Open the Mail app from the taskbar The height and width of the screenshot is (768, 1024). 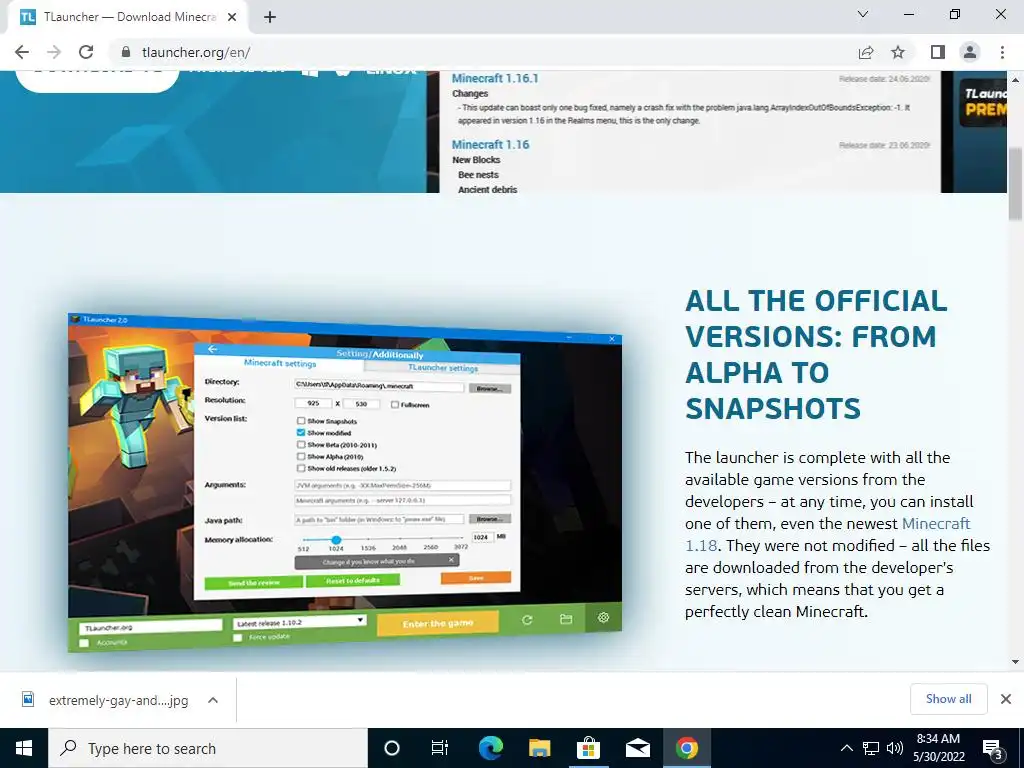[637, 748]
